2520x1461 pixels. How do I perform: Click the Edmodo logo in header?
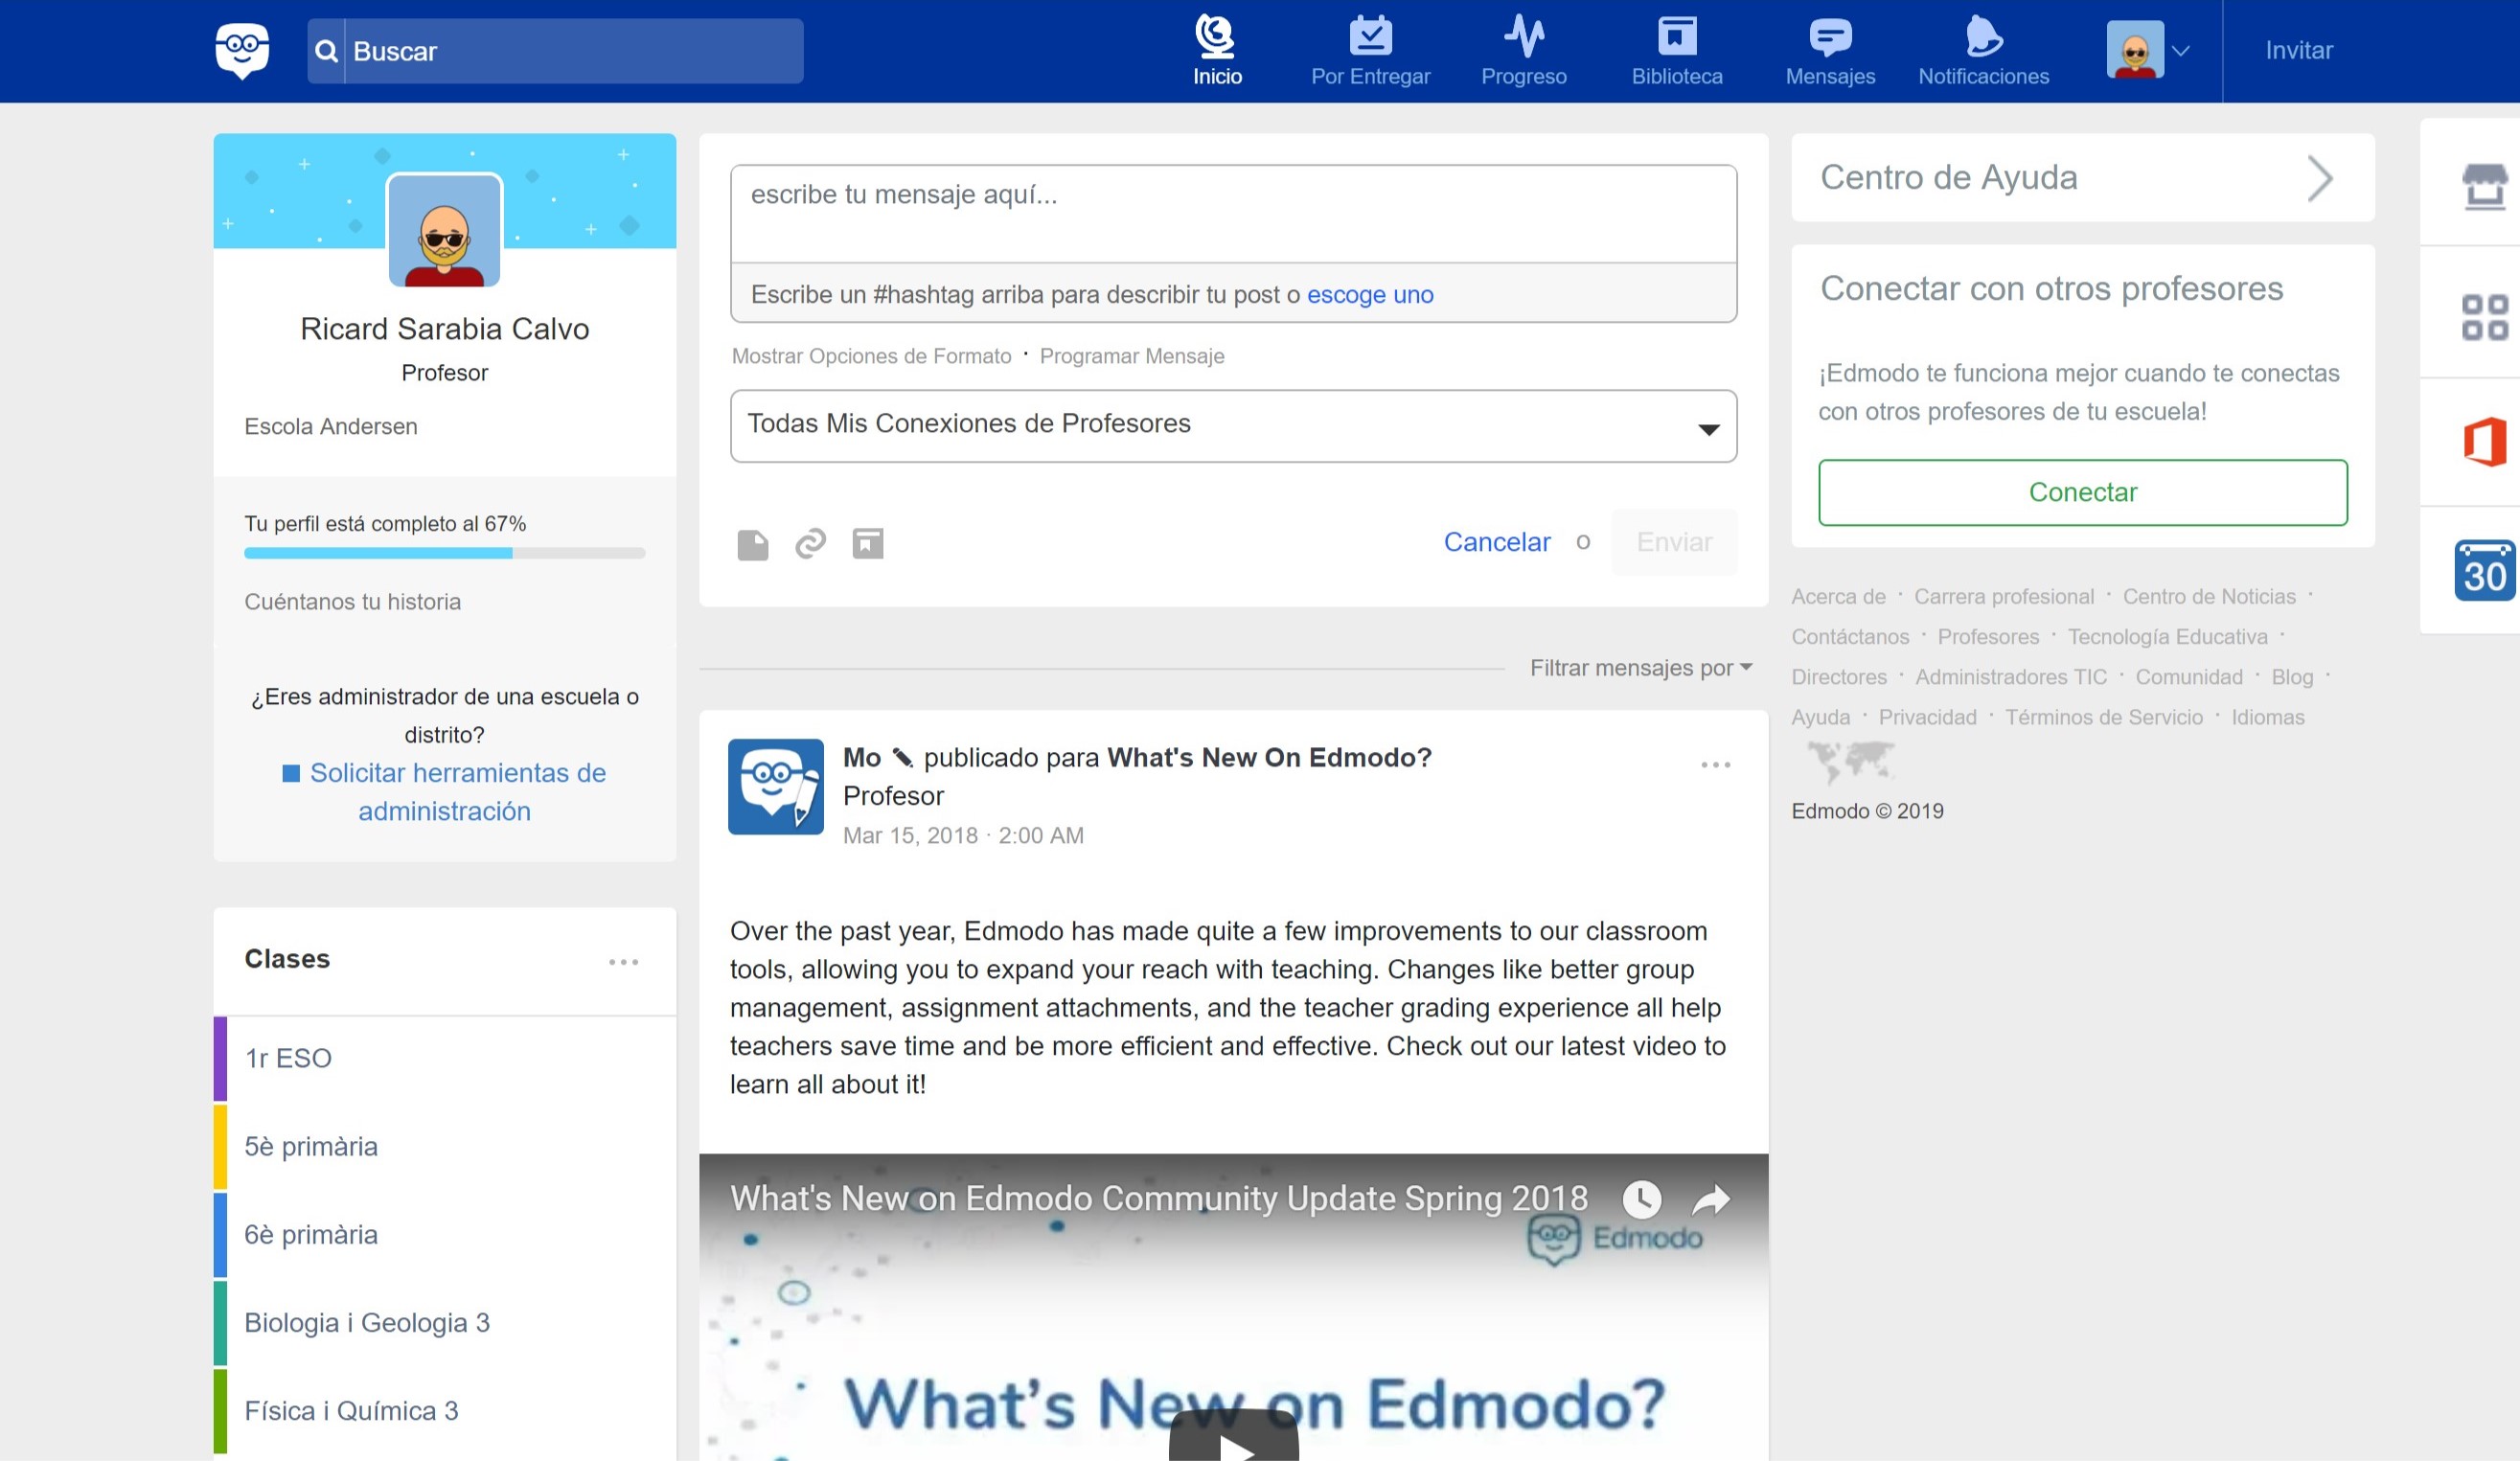[x=242, y=50]
